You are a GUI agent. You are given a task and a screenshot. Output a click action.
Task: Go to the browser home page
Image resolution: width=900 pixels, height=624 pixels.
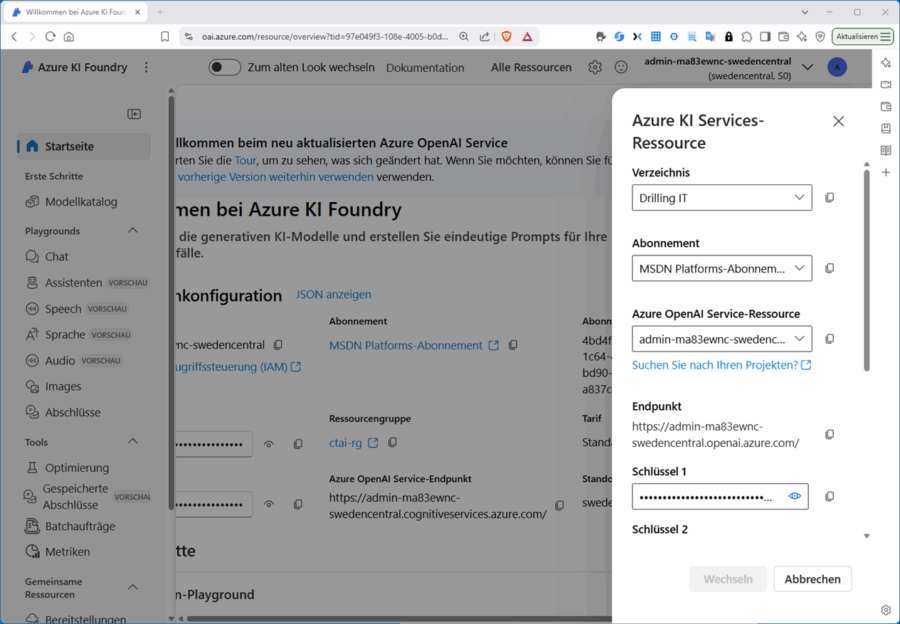pyautogui.click(x=69, y=36)
